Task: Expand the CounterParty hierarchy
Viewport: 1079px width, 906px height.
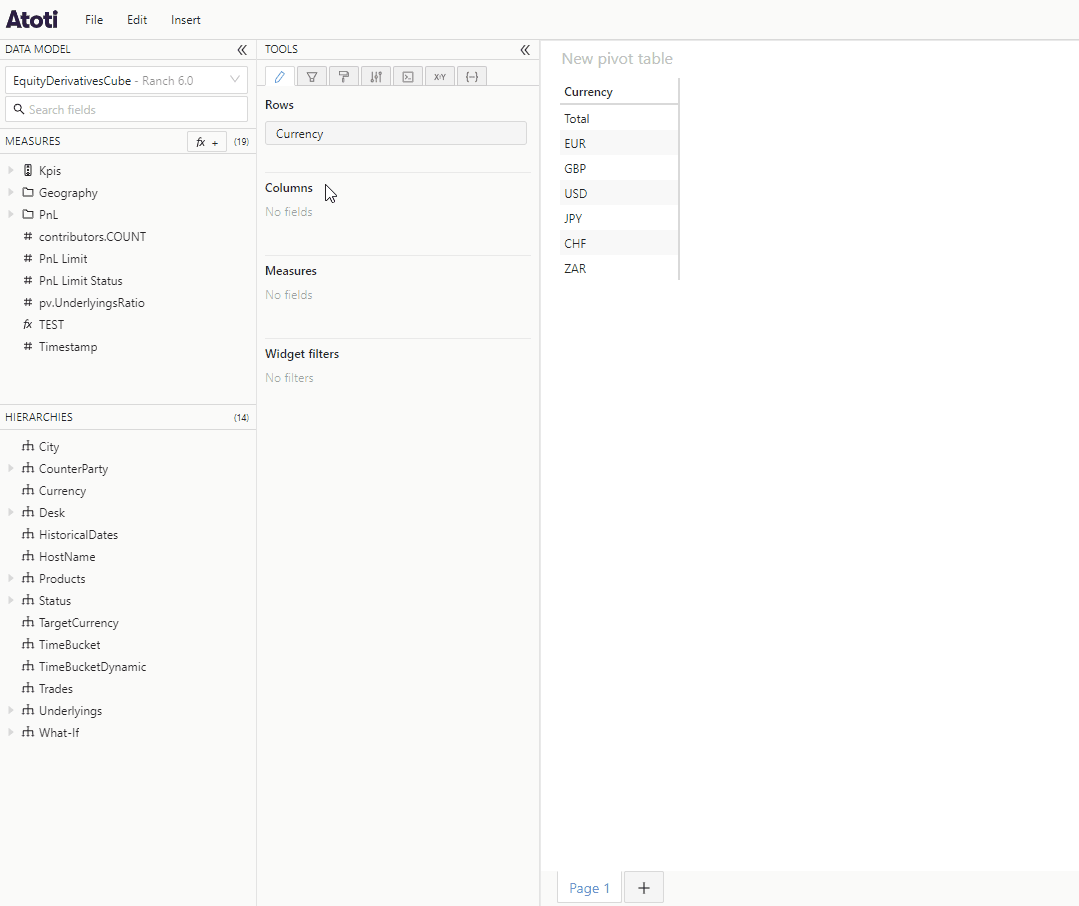Action: pos(10,468)
